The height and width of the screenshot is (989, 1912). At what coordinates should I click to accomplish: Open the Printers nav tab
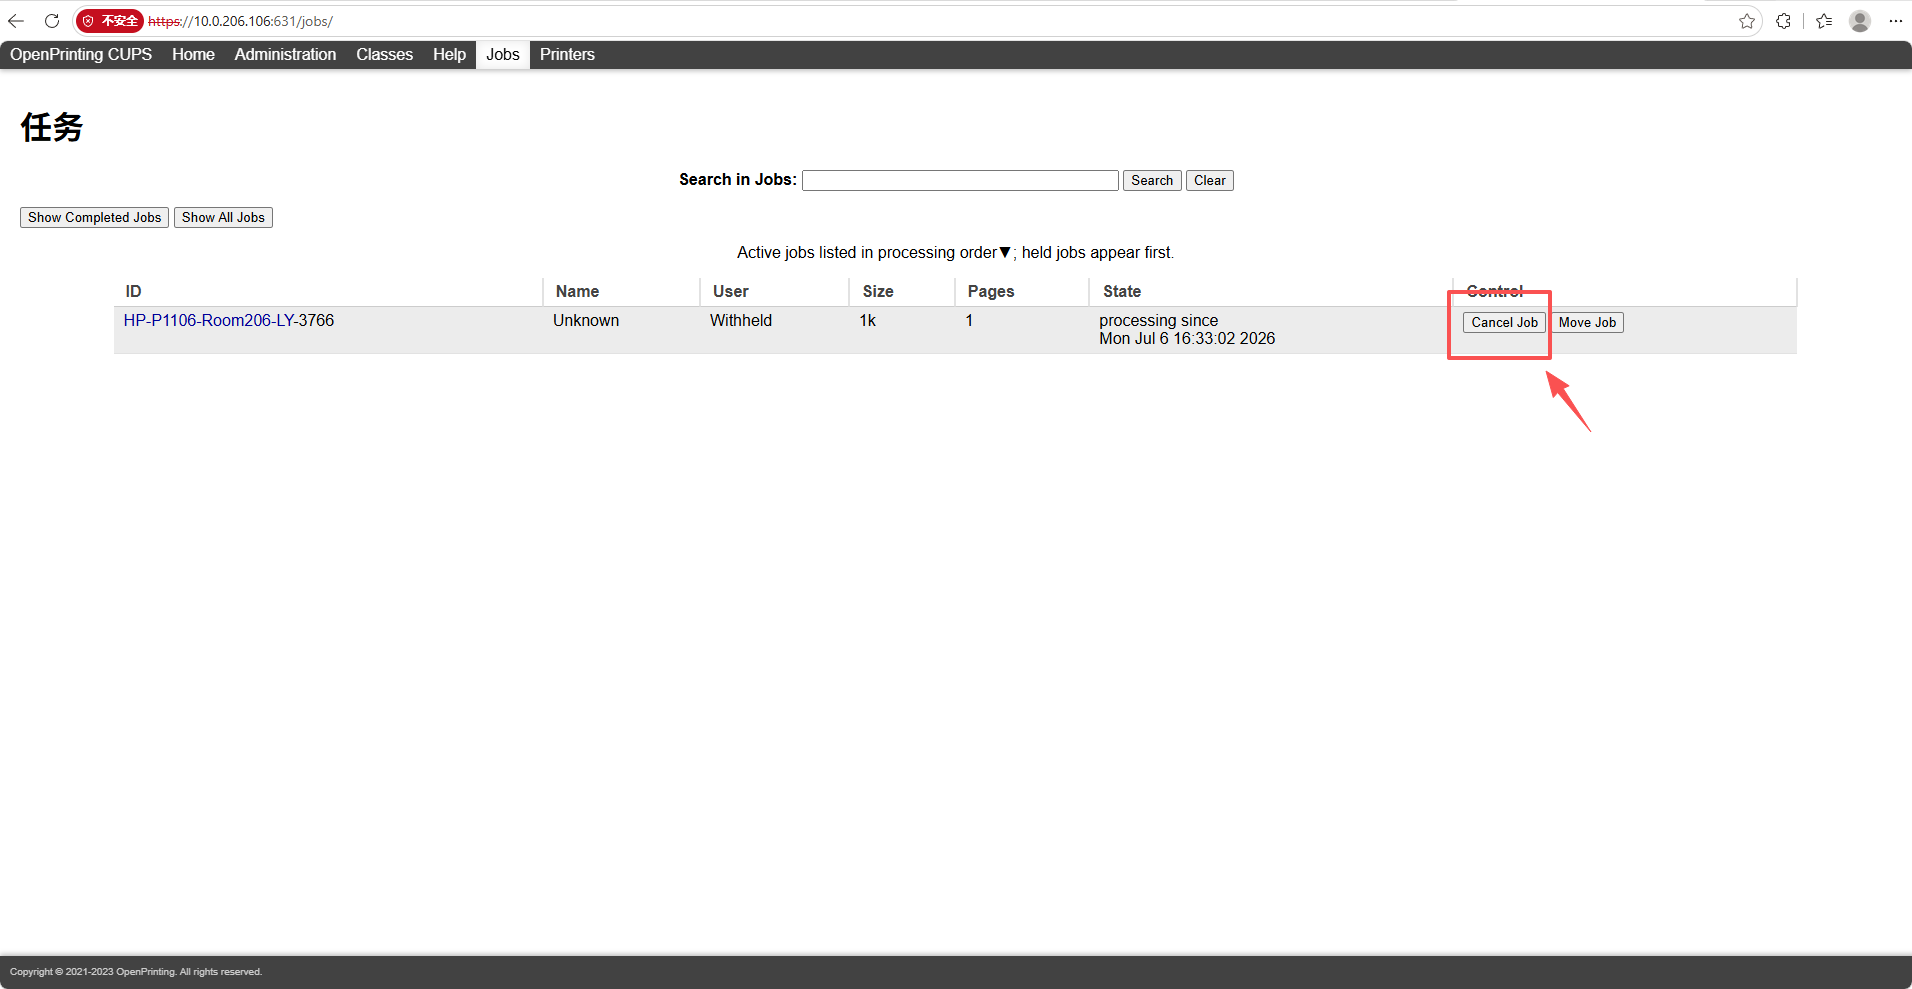tap(567, 54)
